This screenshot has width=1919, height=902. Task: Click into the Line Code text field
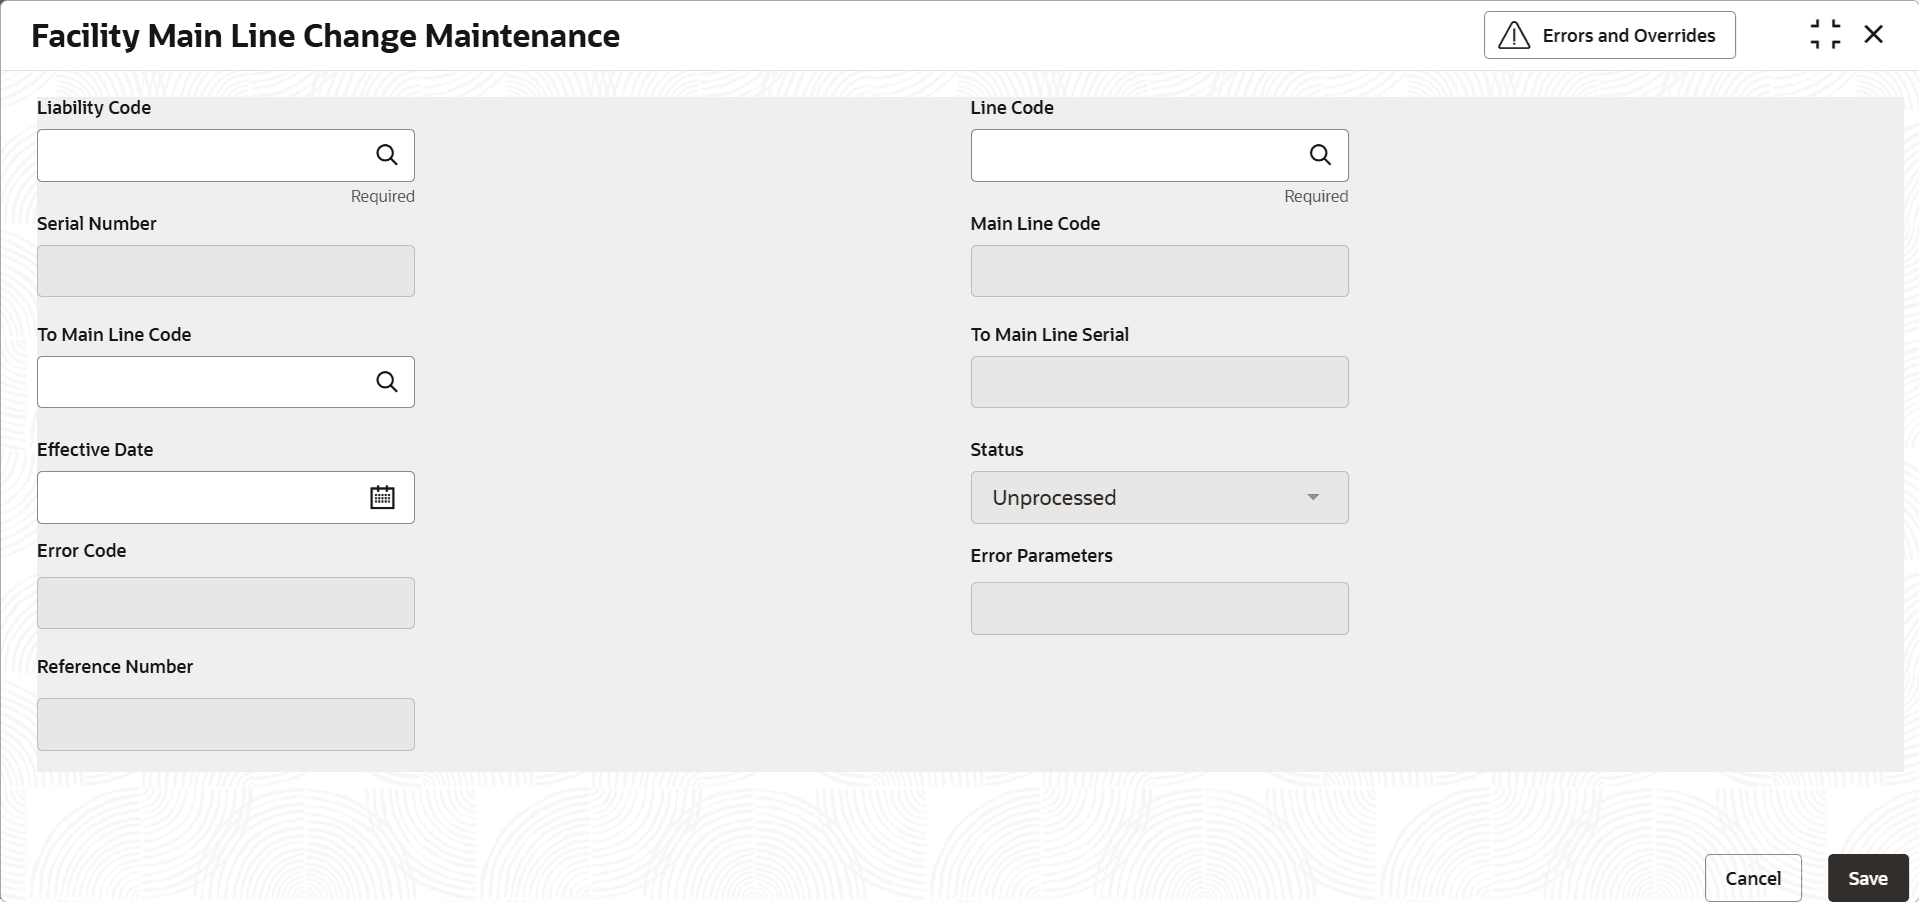pyautogui.click(x=1136, y=155)
